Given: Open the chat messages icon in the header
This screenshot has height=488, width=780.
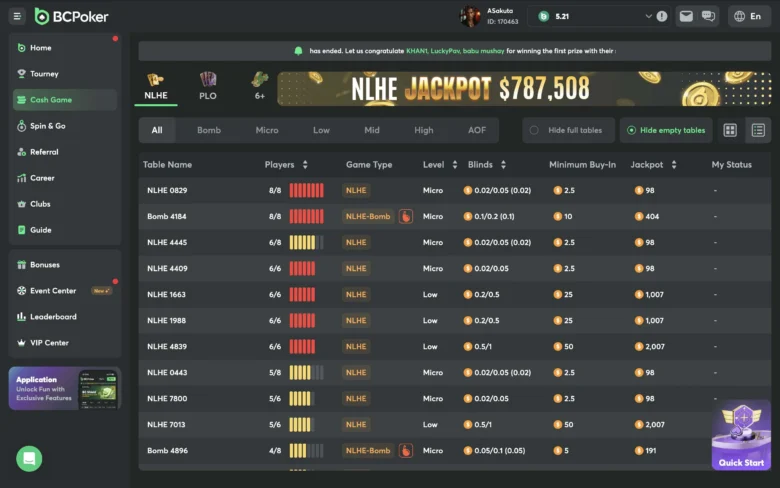Looking at the screenshot, I should [708, 16].
